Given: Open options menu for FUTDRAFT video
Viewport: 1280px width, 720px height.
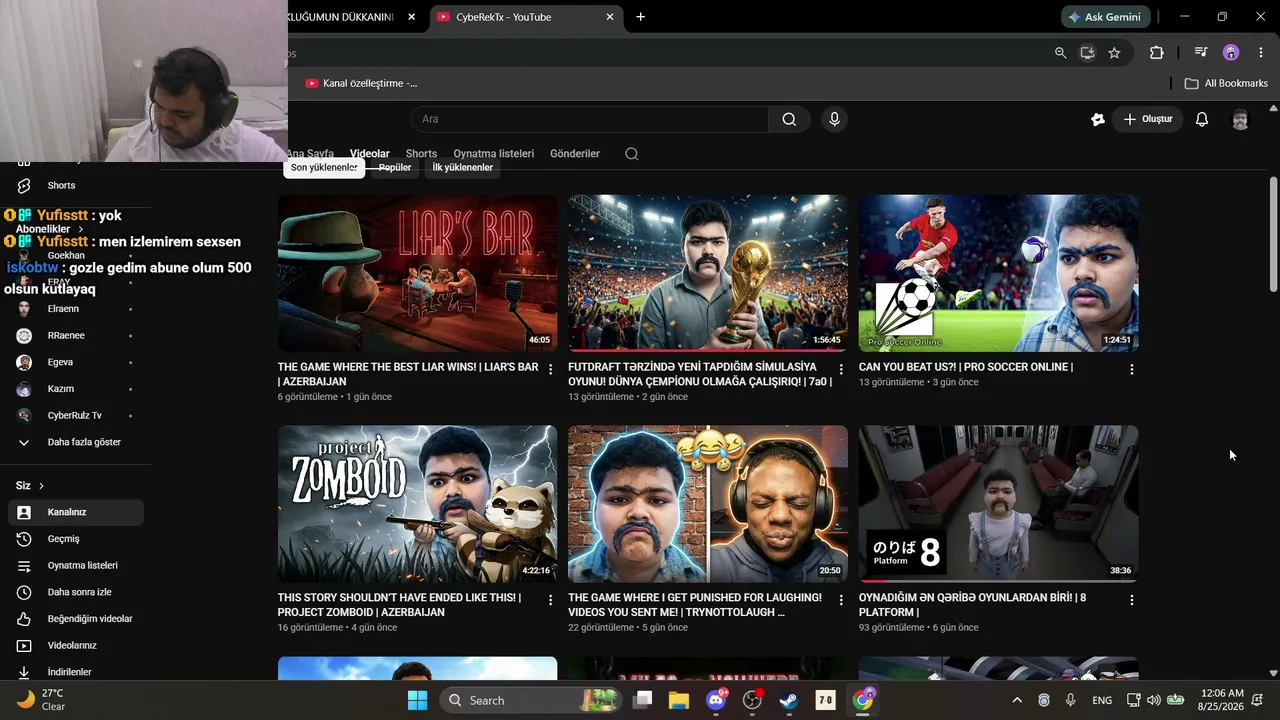Looking at the screenshot, I should pos(841,370).
